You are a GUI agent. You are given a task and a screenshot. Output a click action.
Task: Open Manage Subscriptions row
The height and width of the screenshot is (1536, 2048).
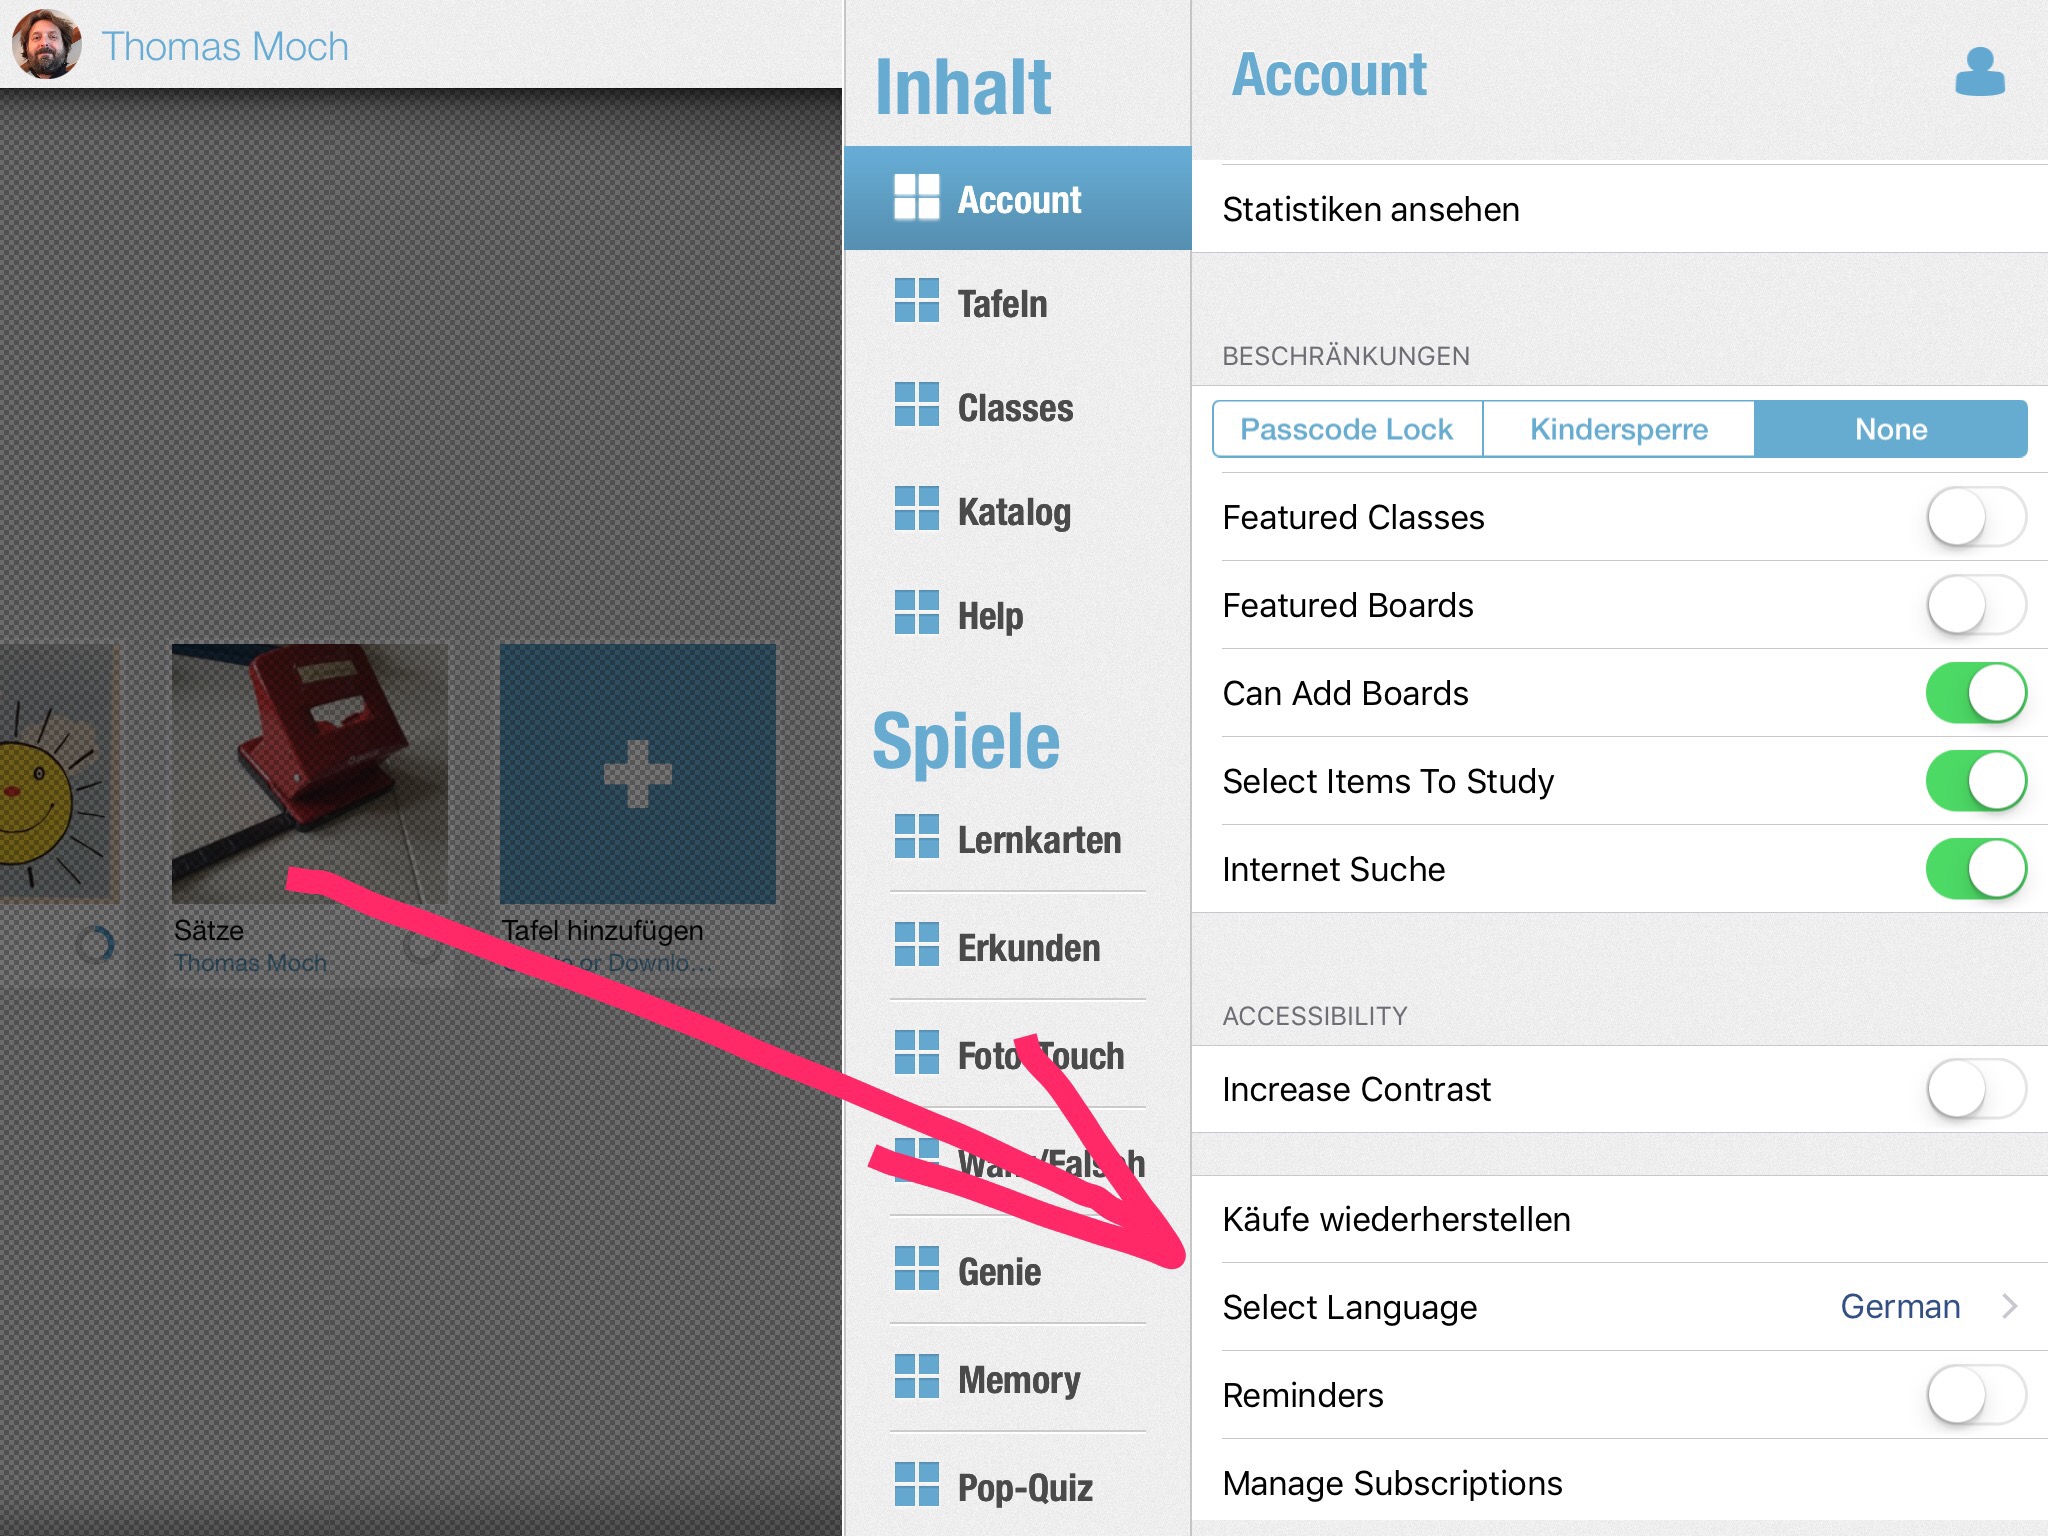click(x=1620, y=1483)
